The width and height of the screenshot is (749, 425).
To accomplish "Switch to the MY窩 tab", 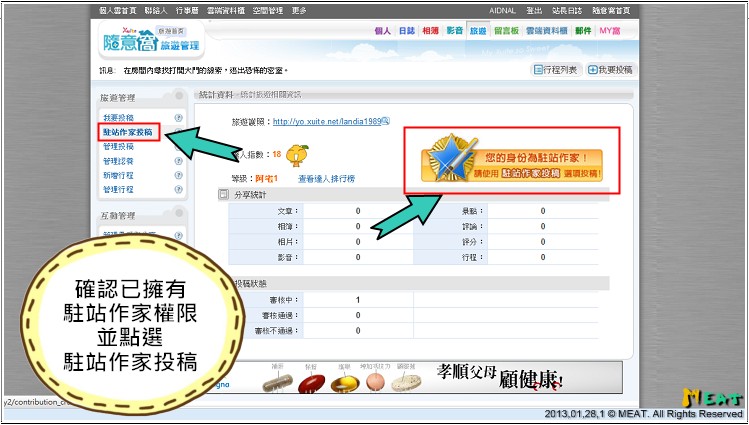I will pos(610,31).
